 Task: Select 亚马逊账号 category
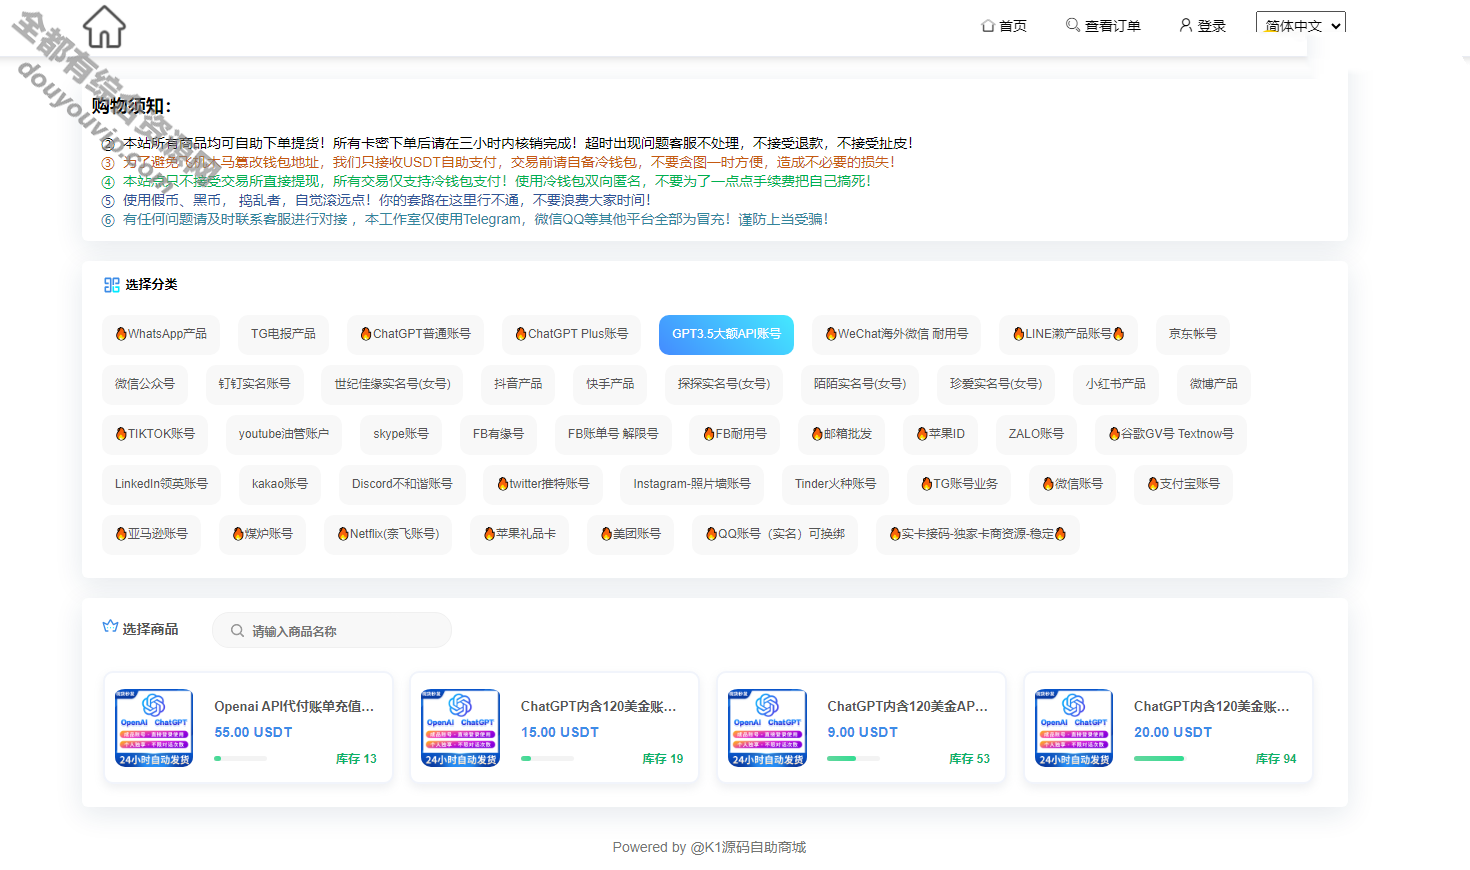pyautogui.click(x=151, y=534)
